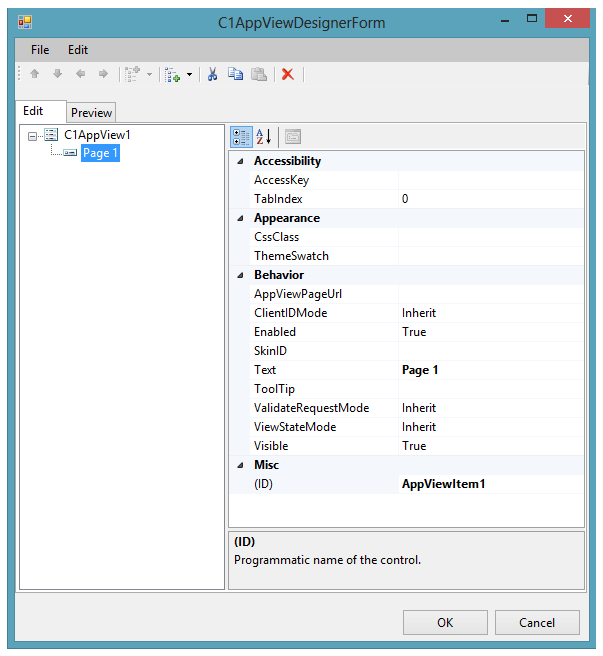Select the ValidateRequestMode Inherit value
This screenshot has width=603, height=656.
(491, 408)
